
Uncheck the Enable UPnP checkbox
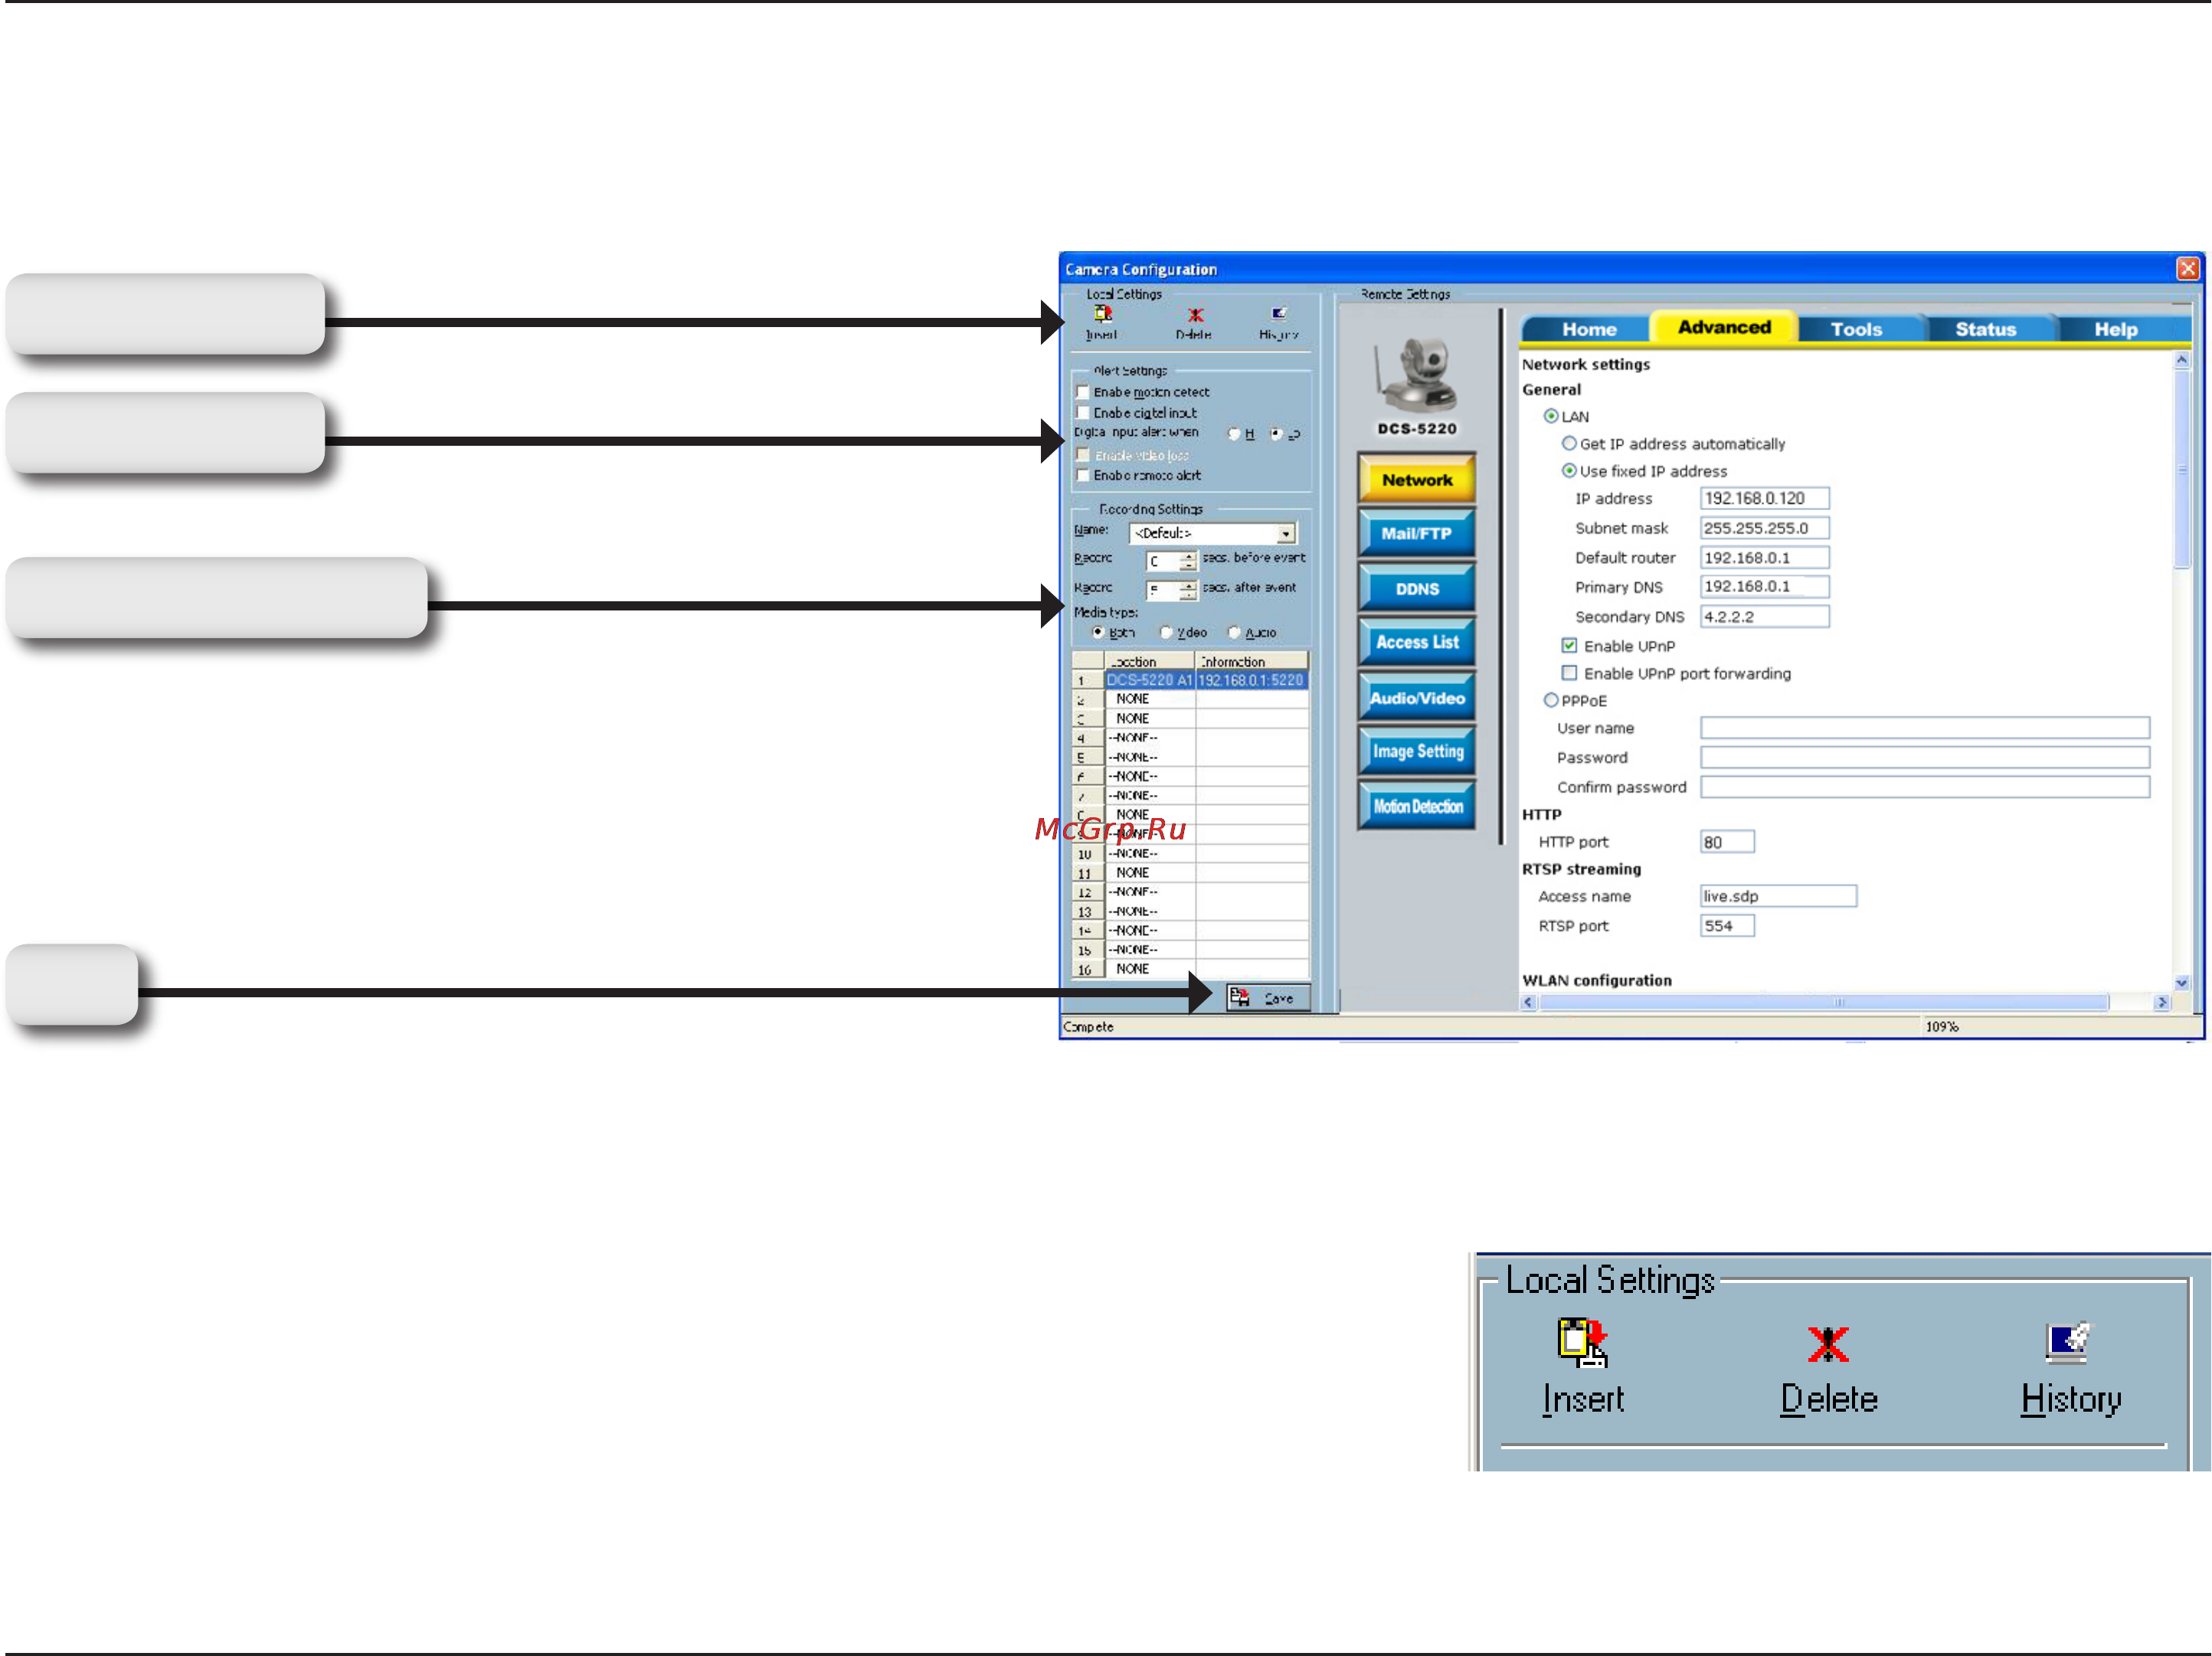click(1569, 646)
